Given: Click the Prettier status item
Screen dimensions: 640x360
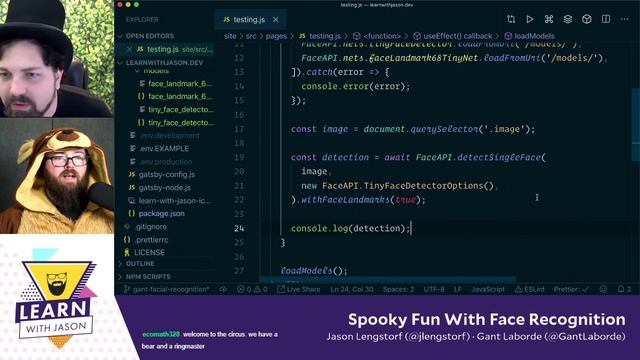Looking at the screenshot, I should (571, 289).
